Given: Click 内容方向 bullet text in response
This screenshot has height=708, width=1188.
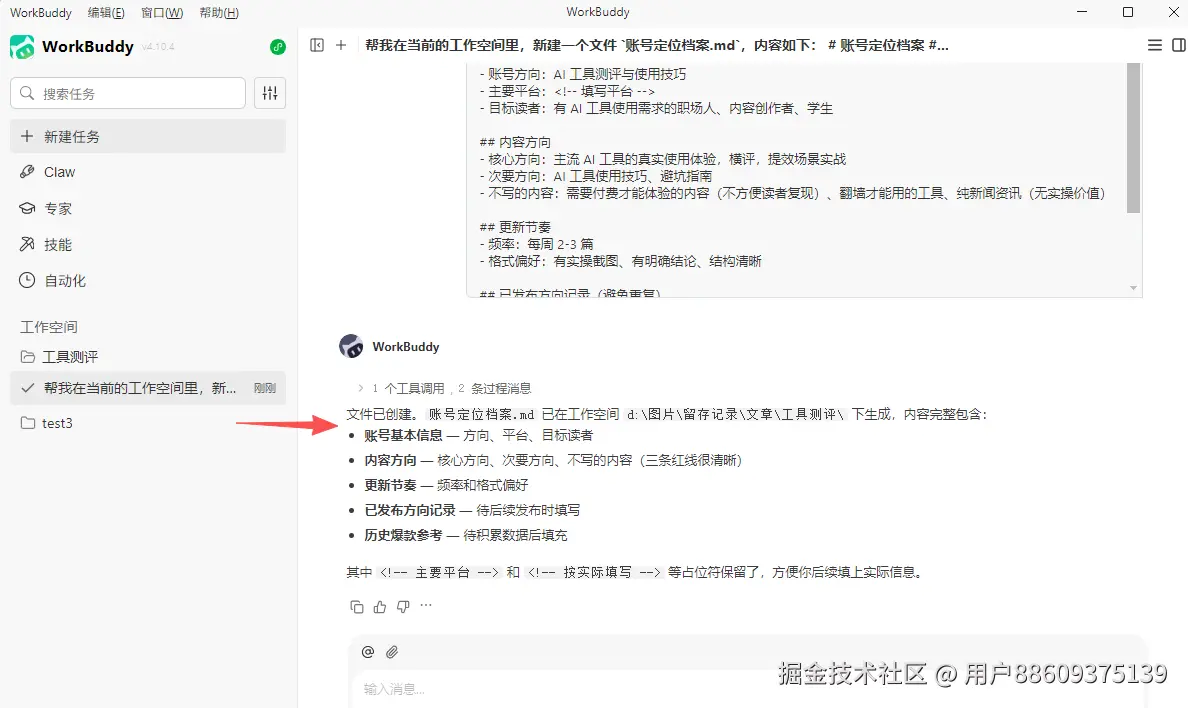Looking at the screenshot, I should (x=390, y=460).
